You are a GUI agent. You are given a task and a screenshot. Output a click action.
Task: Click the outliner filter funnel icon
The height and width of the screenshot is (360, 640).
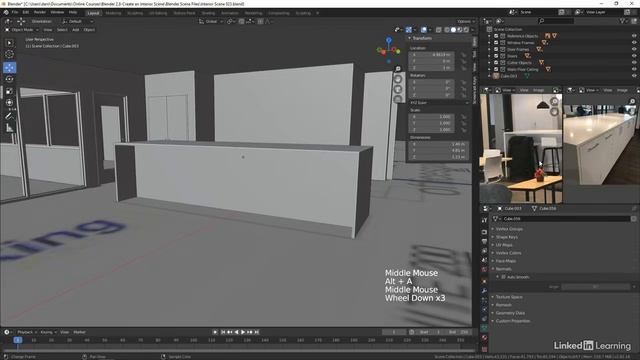pyautogui.click(x=622, y=21)
